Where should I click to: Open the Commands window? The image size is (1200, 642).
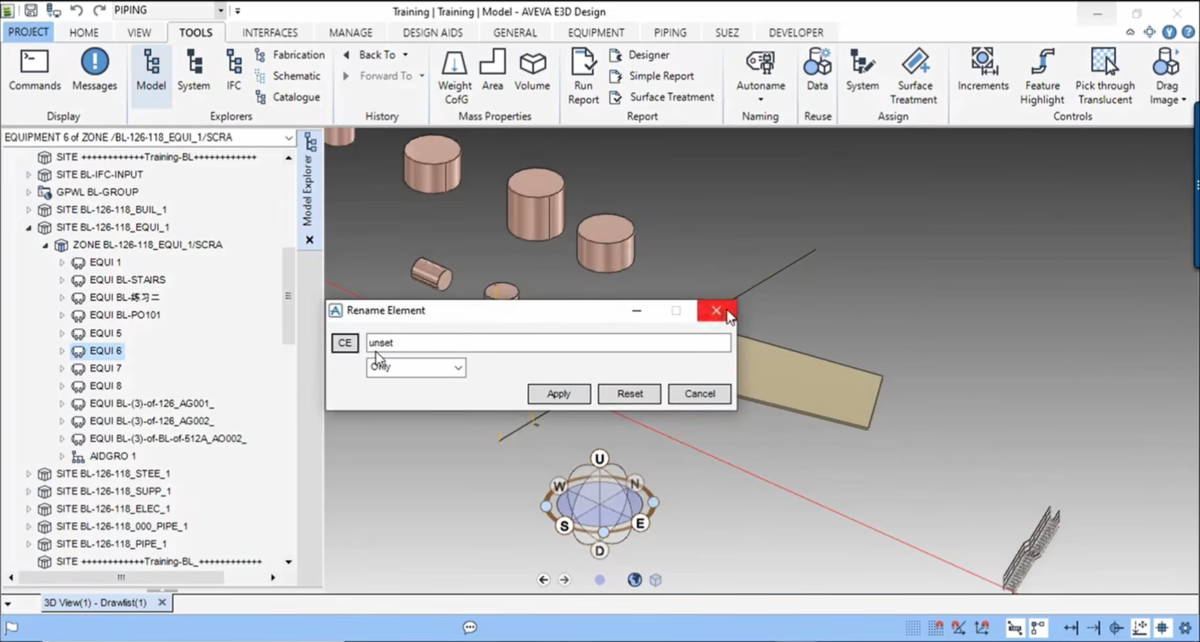35,70
